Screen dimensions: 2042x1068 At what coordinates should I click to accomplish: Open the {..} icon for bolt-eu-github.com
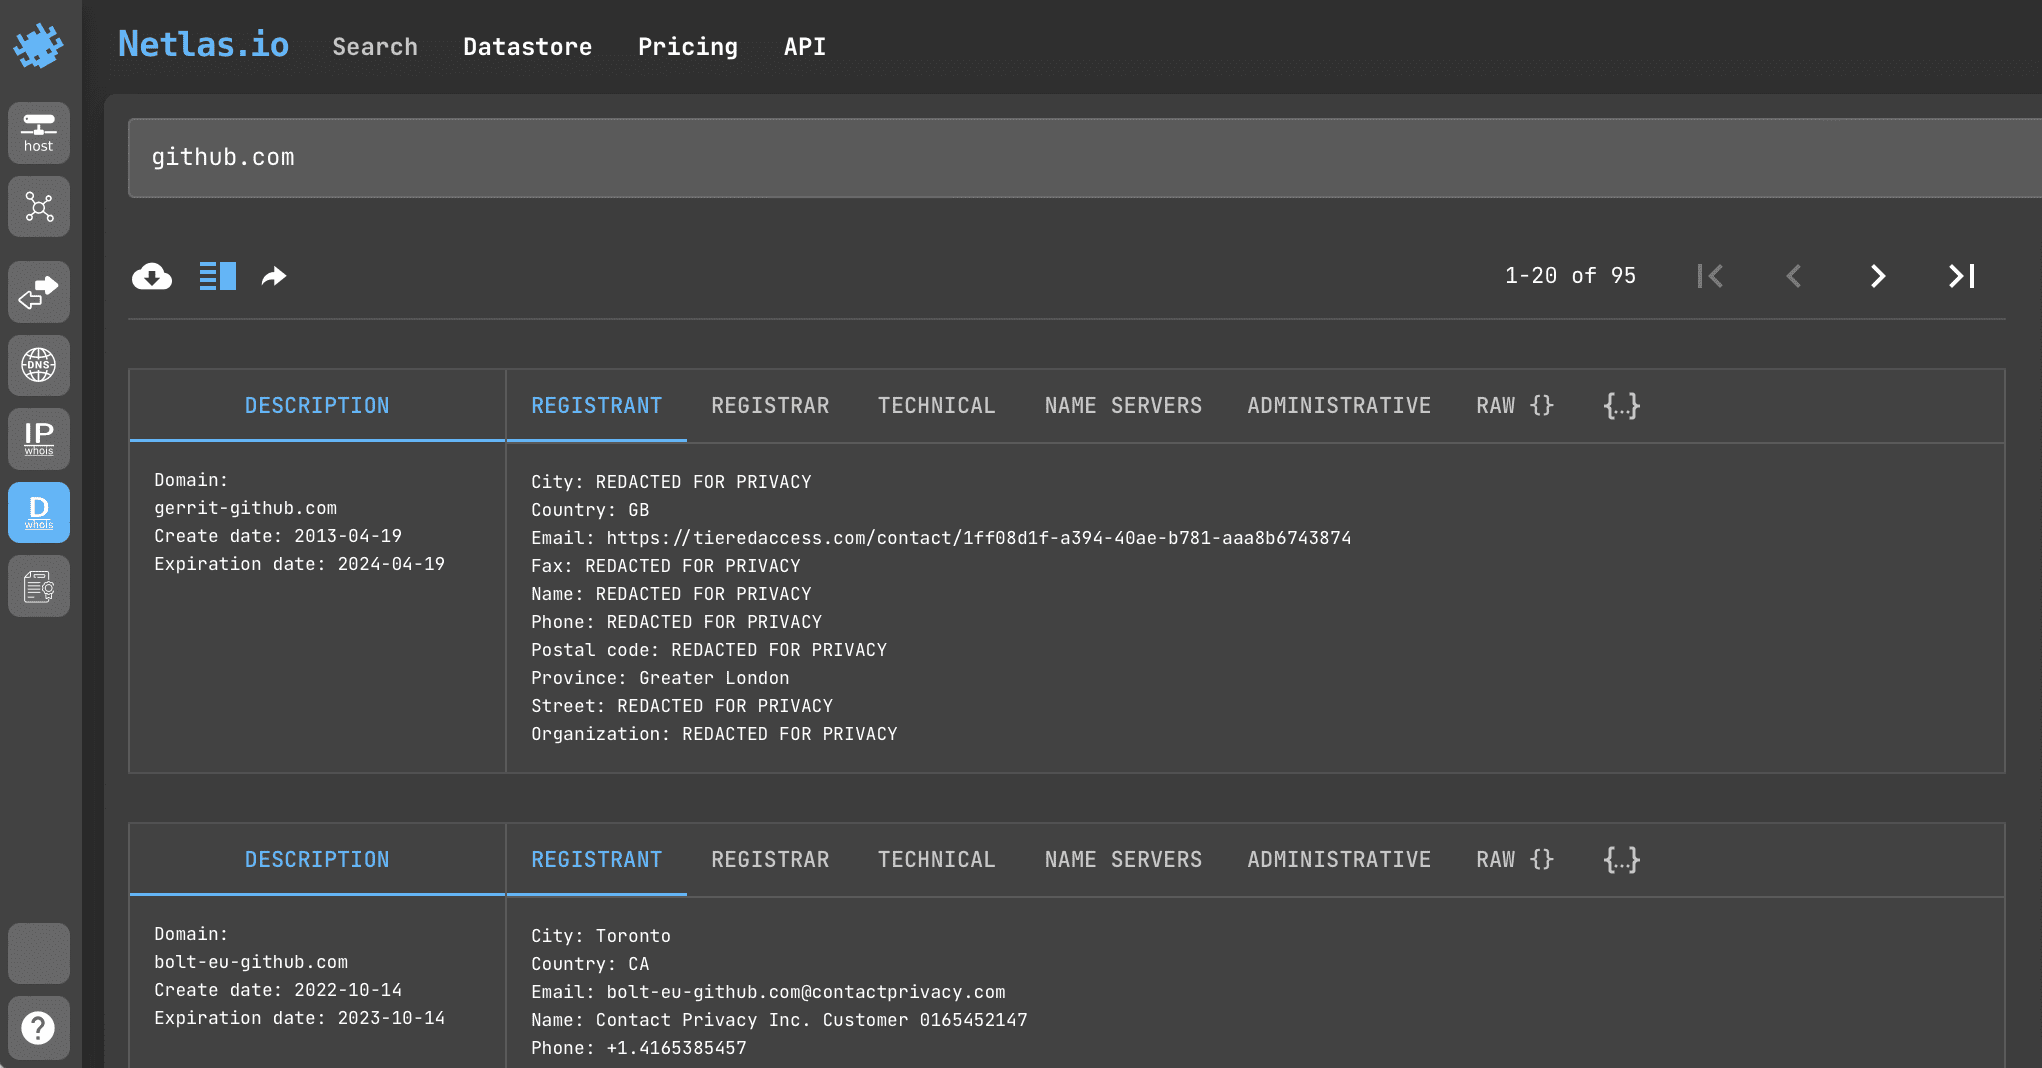1622,860
